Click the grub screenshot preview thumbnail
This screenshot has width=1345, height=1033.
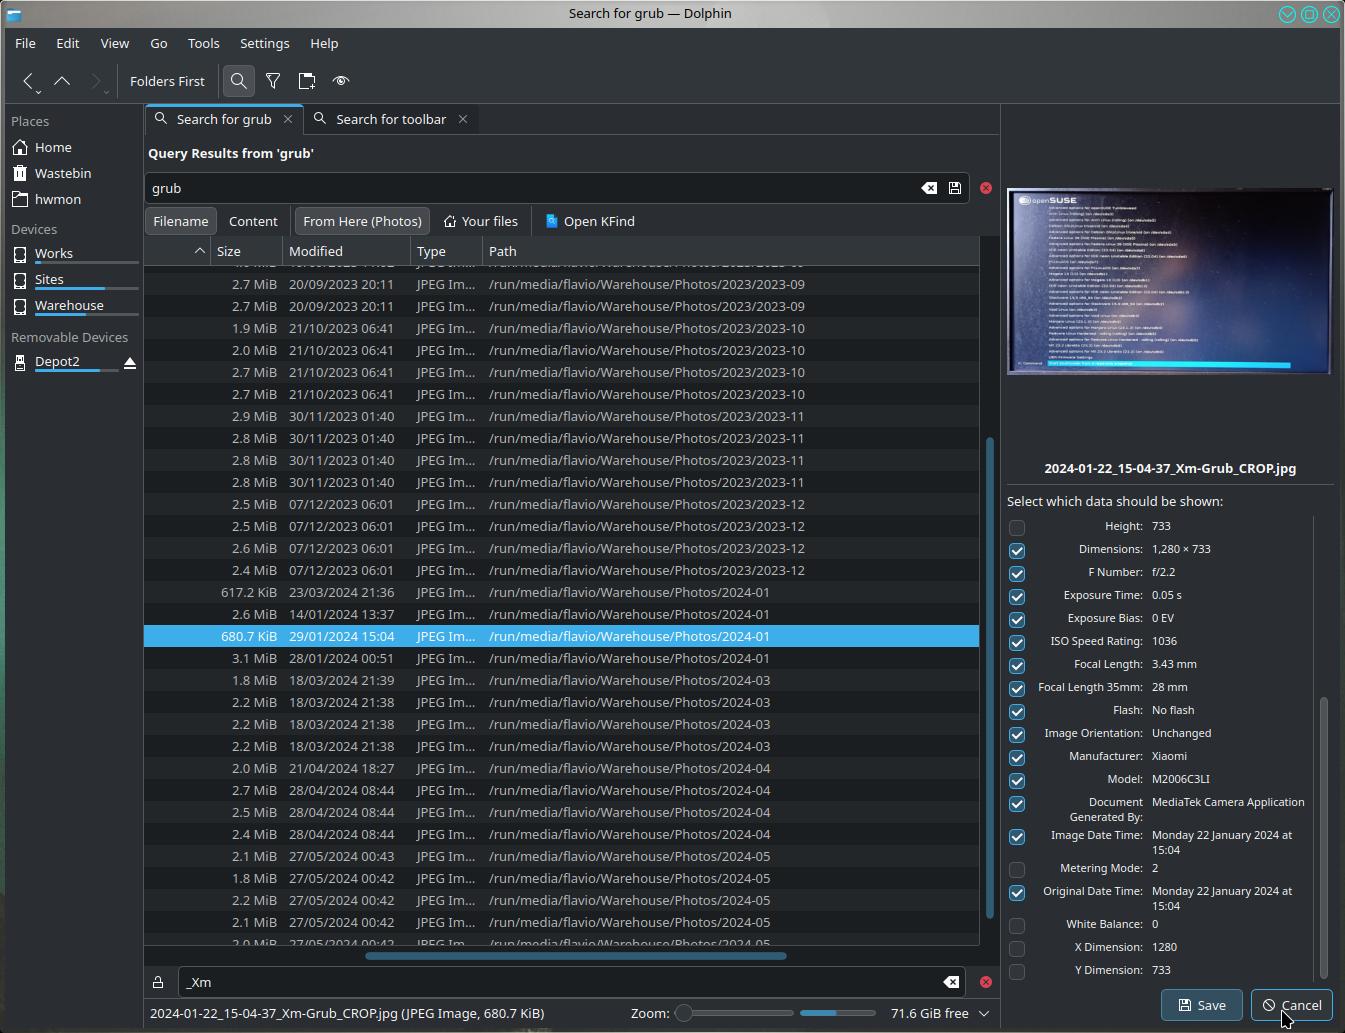tap(1169, 281)
